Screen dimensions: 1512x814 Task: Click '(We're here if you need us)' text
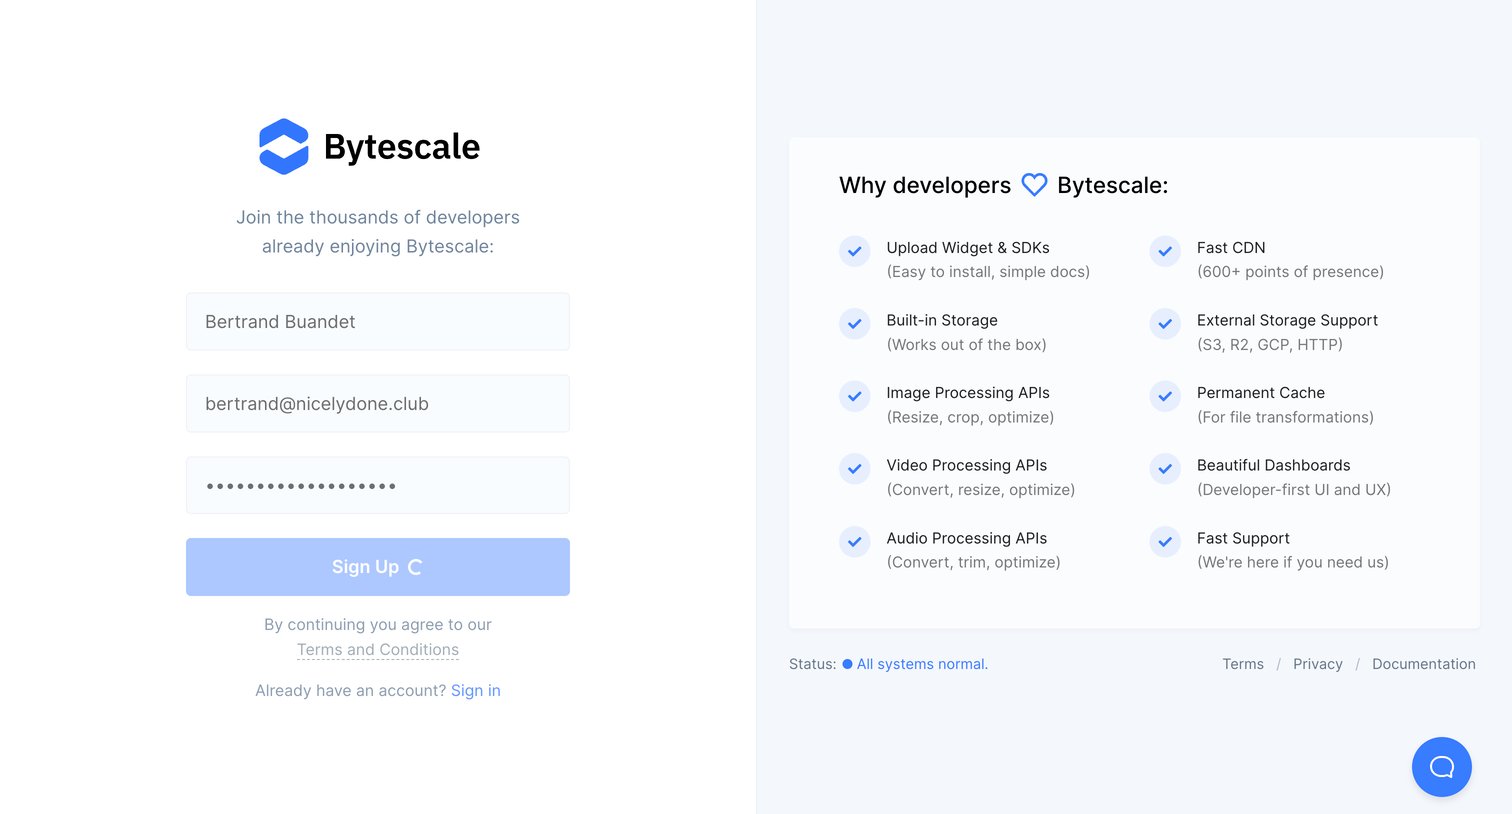(x=1293, y=562)
